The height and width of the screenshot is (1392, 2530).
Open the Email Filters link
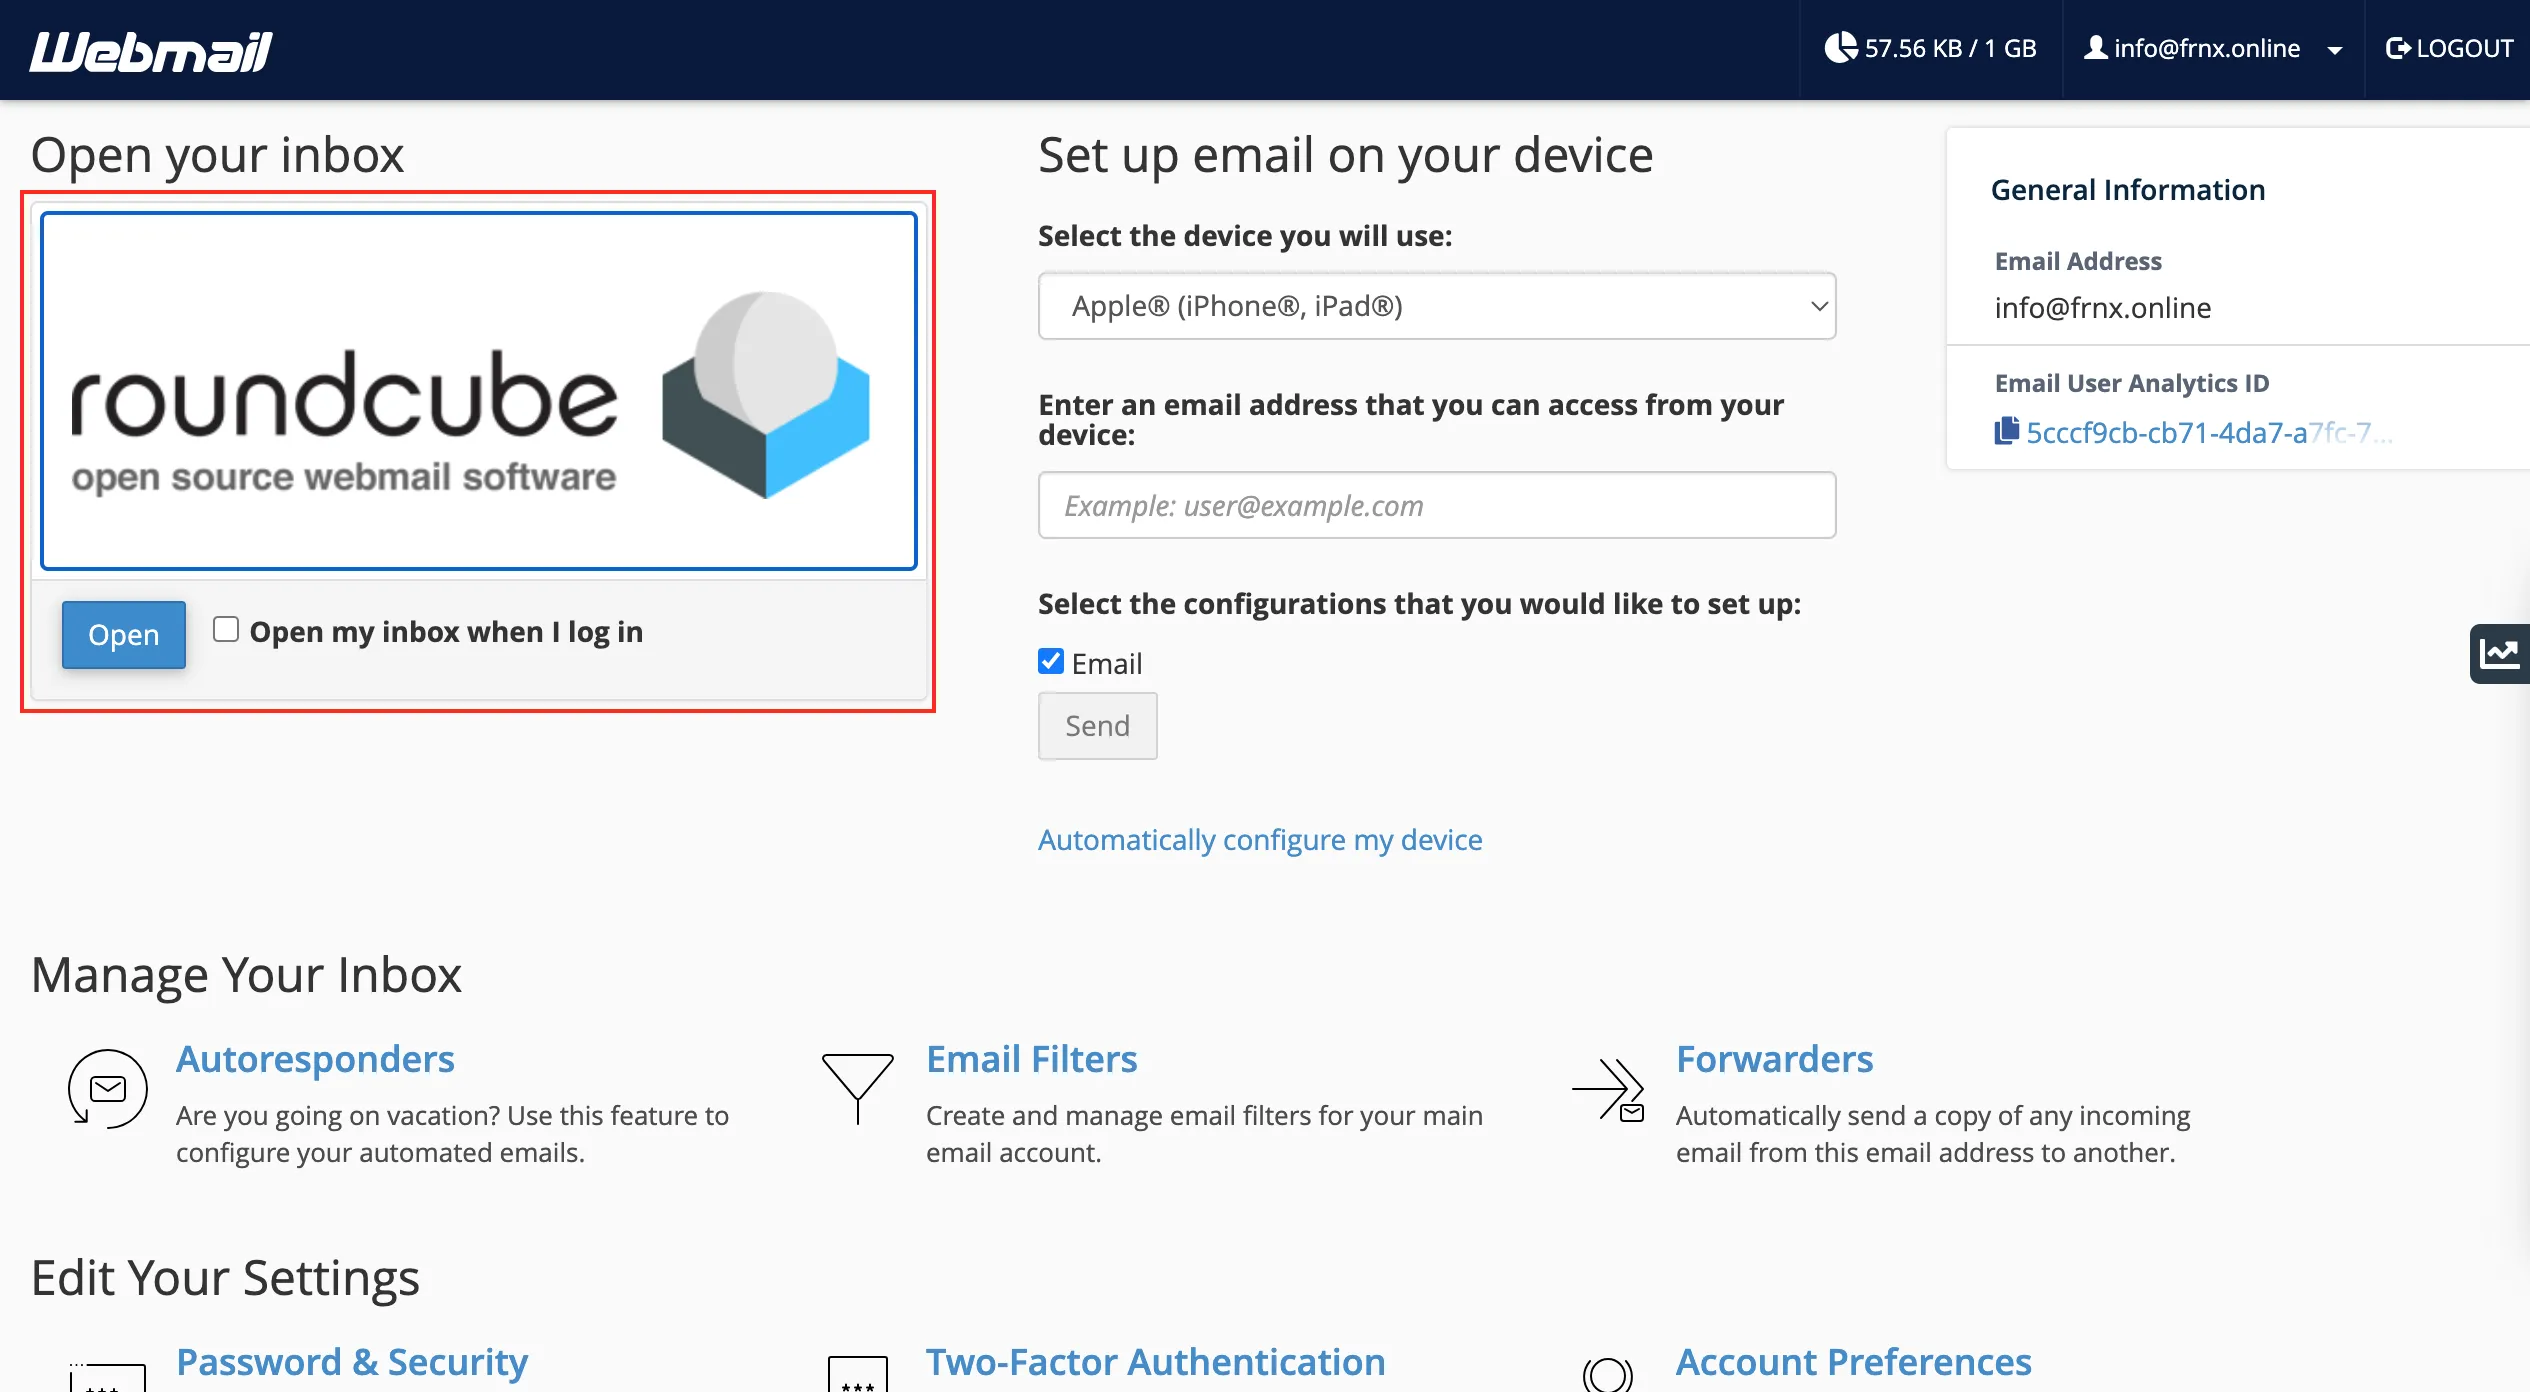(1032, 1059)
